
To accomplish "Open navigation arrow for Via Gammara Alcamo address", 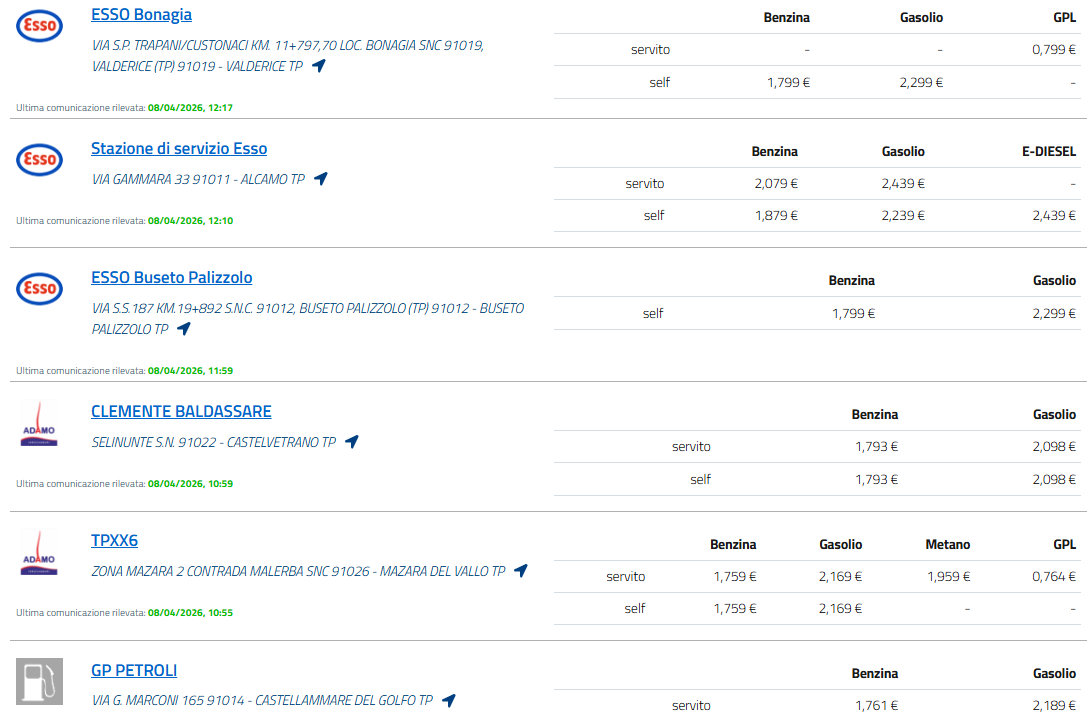I will pyautogui.click(x=321, y=179).
